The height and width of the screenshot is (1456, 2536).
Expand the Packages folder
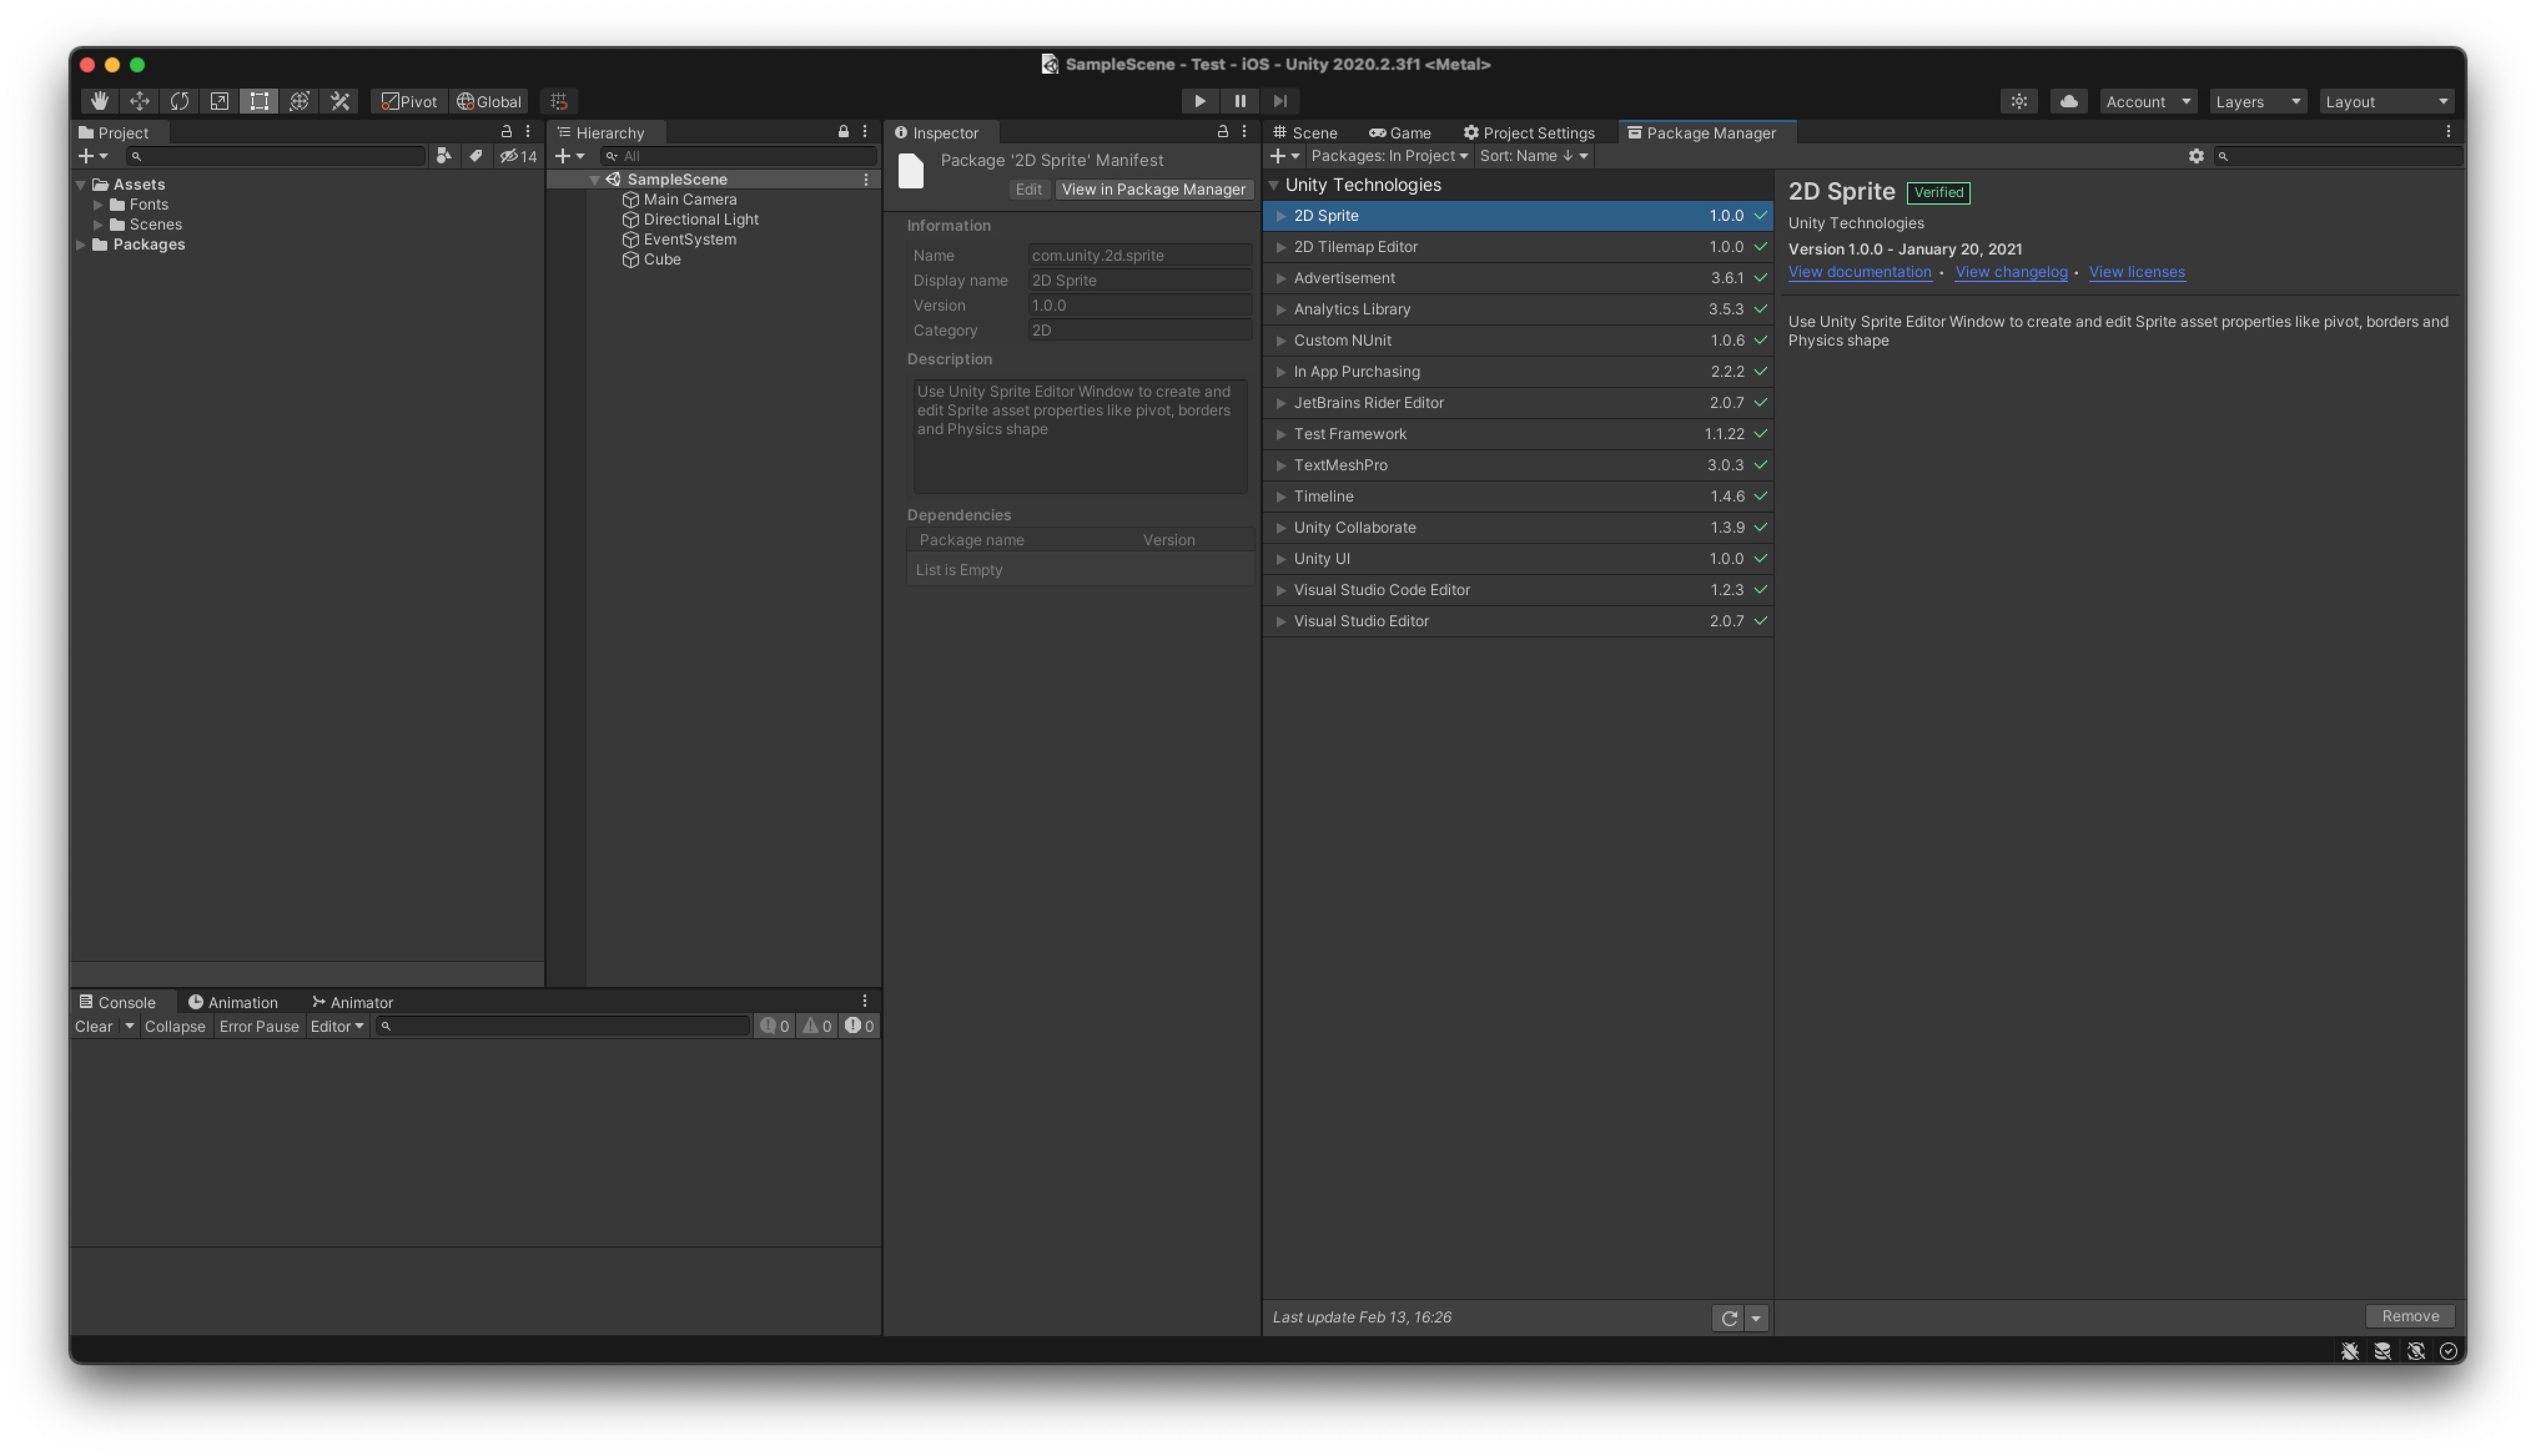(81, 244)
